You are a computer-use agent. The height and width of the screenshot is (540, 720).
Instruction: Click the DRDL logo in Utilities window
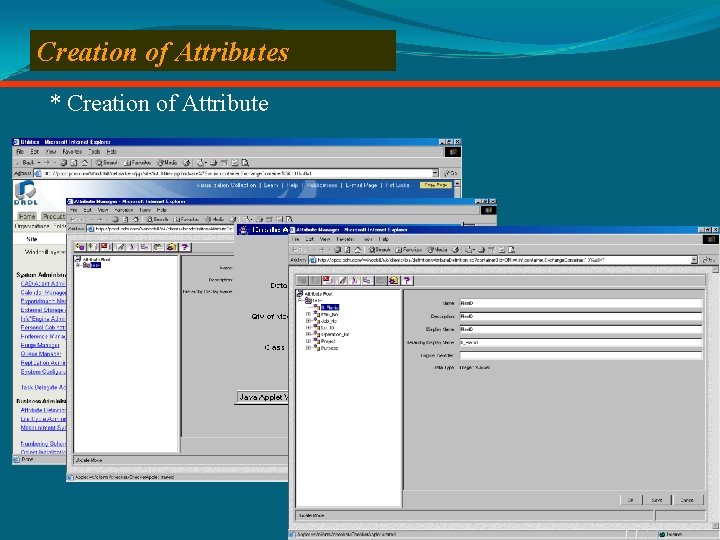coord(26,193)
